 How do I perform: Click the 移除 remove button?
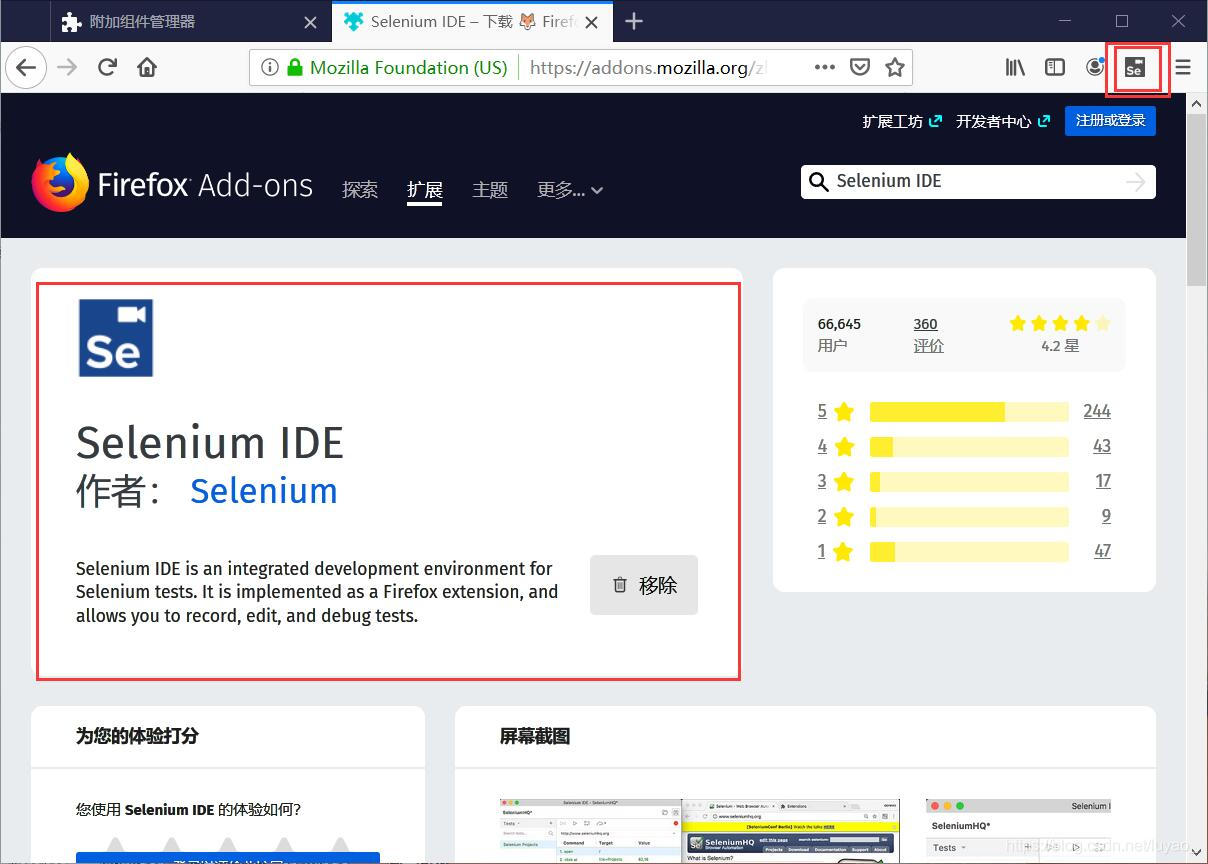(x=644, y=585)
